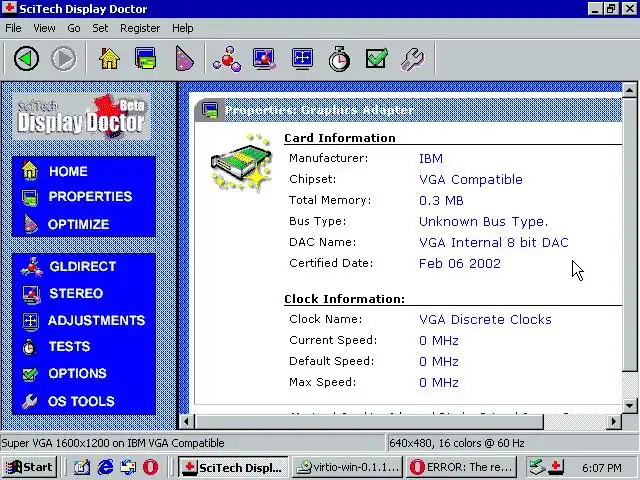This screenshot has height=480, width=640.
Task: Switch to the ERROR: The re... Opera taskbar window
Action: pyautogui.click(x=461, y=467)
